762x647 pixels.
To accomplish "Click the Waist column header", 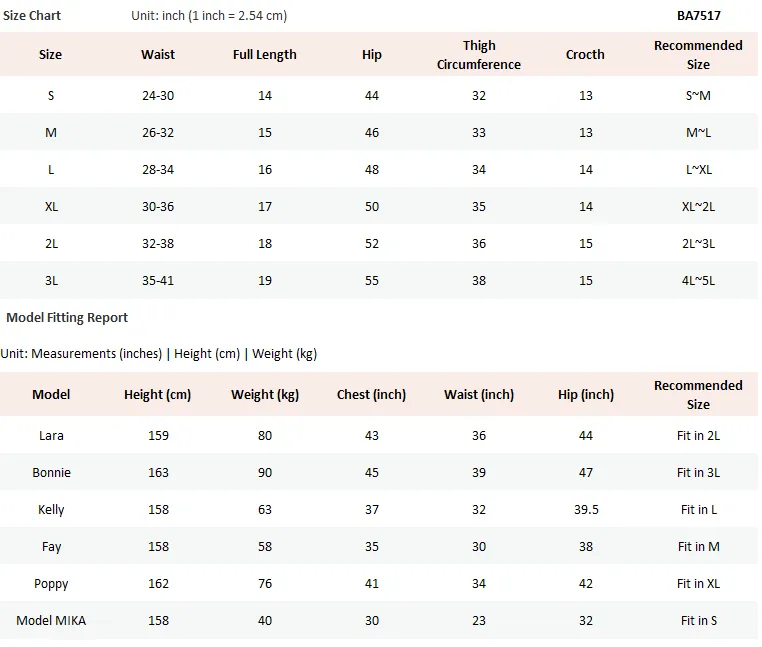I will click(x=158, y=54).
